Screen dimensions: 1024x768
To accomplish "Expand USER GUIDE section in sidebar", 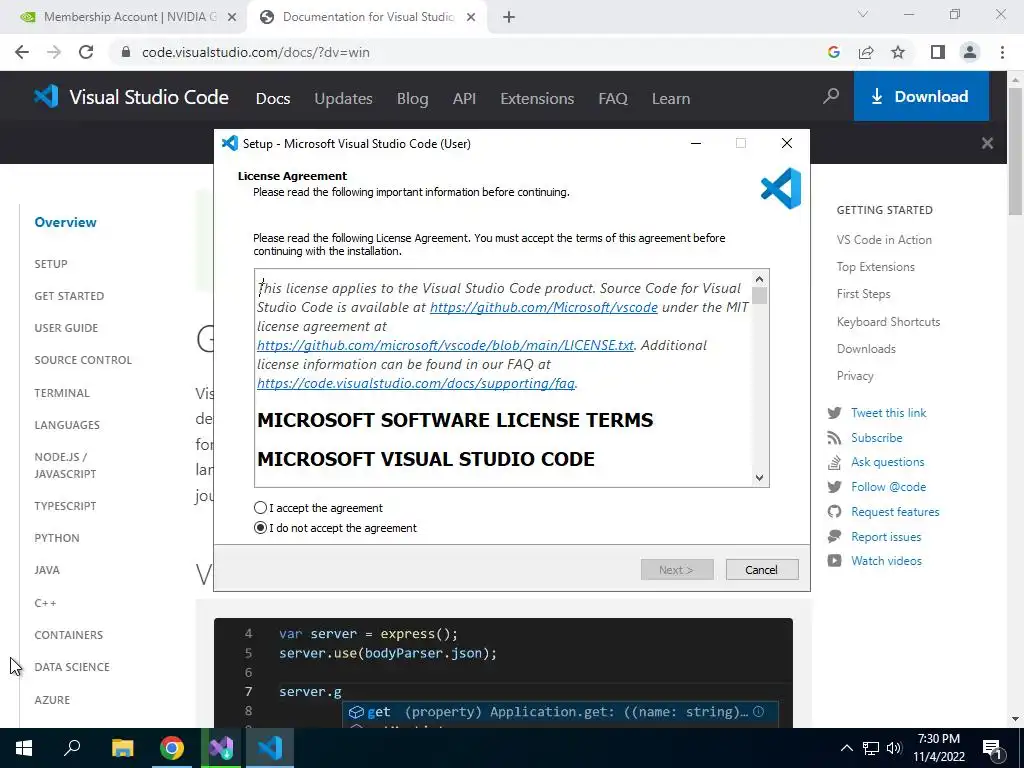I will [66, 328].
